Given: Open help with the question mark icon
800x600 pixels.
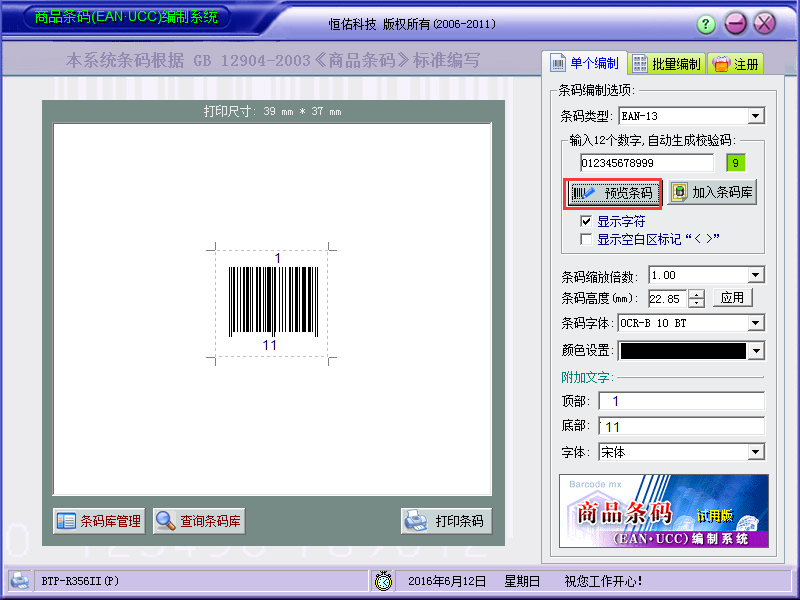Looking at the screenshot, I should coord(704,24).
